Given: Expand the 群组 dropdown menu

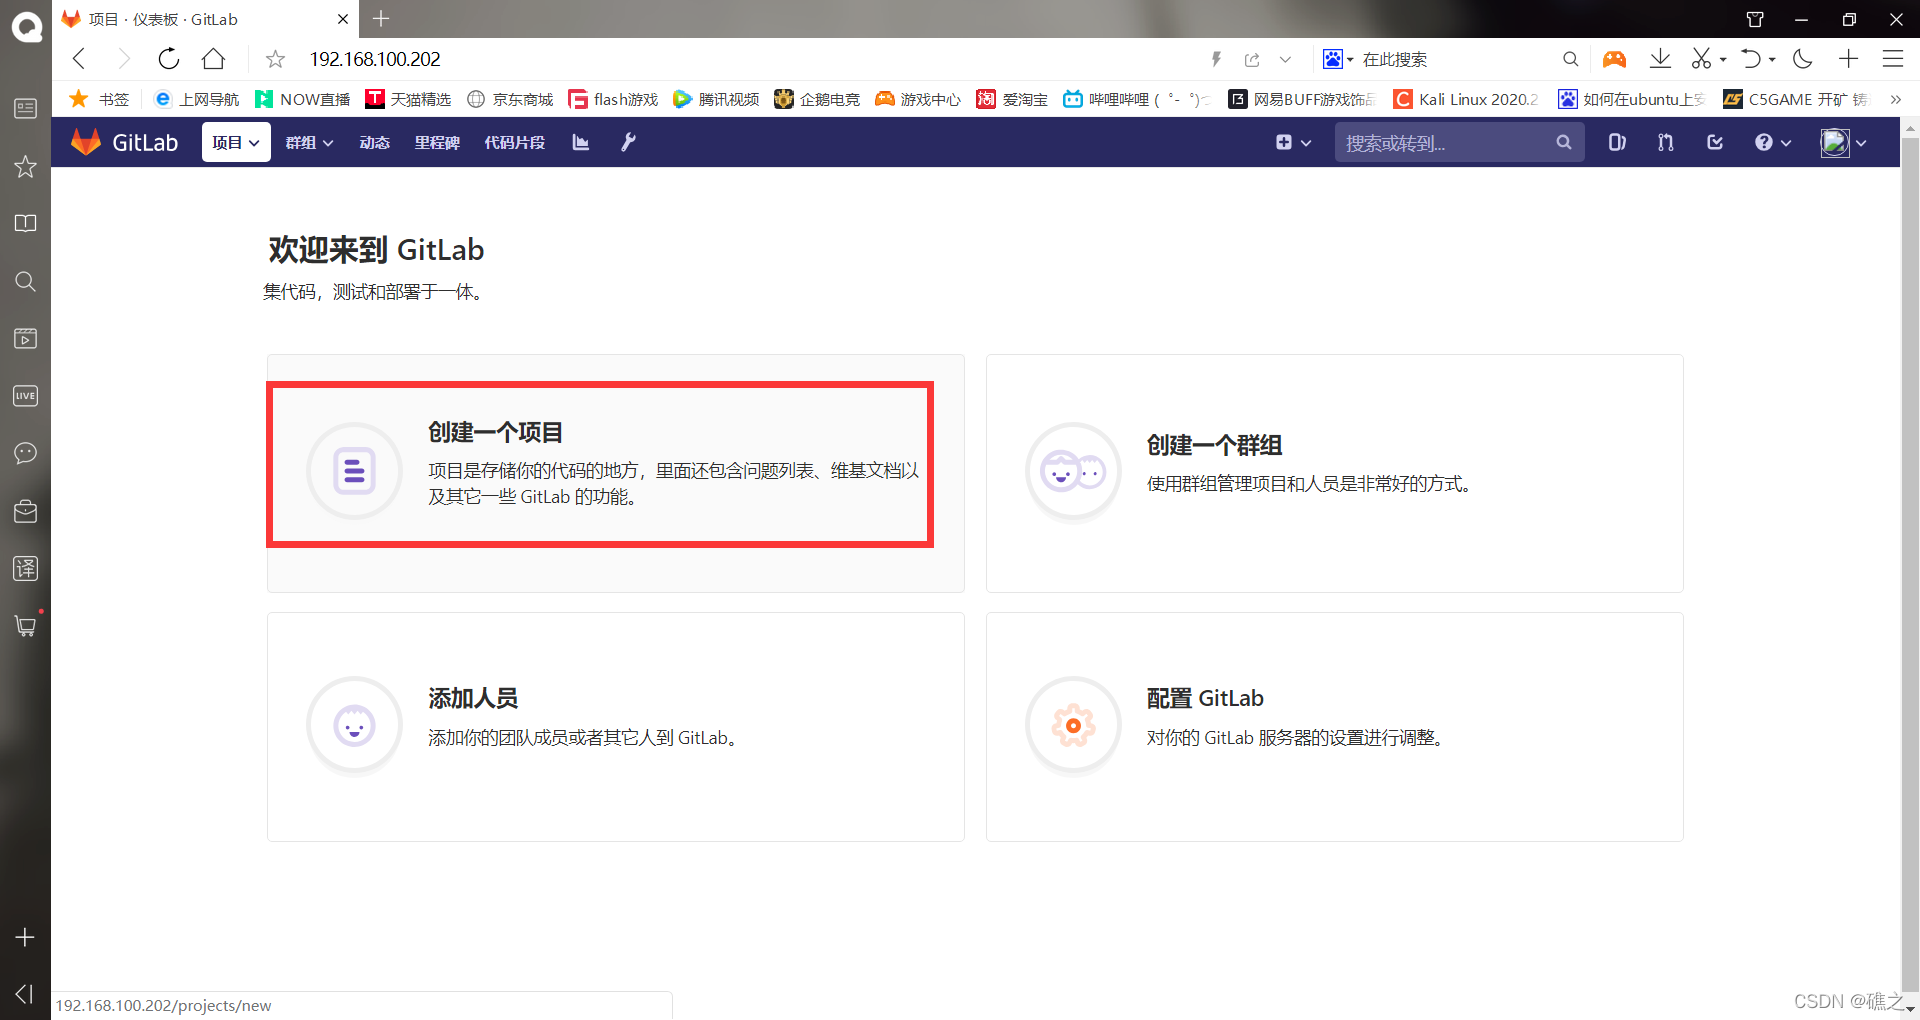Looking at the screenshot, I should [x=309, y=143].
